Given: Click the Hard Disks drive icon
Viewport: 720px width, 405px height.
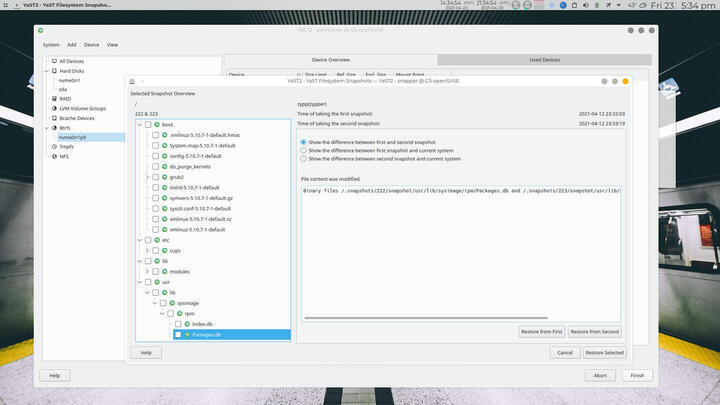Looking at the screenshot, I should coord(54,71).
